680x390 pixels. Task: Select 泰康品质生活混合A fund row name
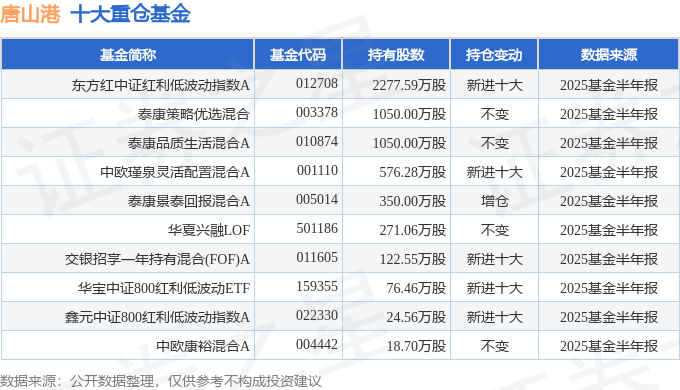pyautogui.click(x=189, y=143)
